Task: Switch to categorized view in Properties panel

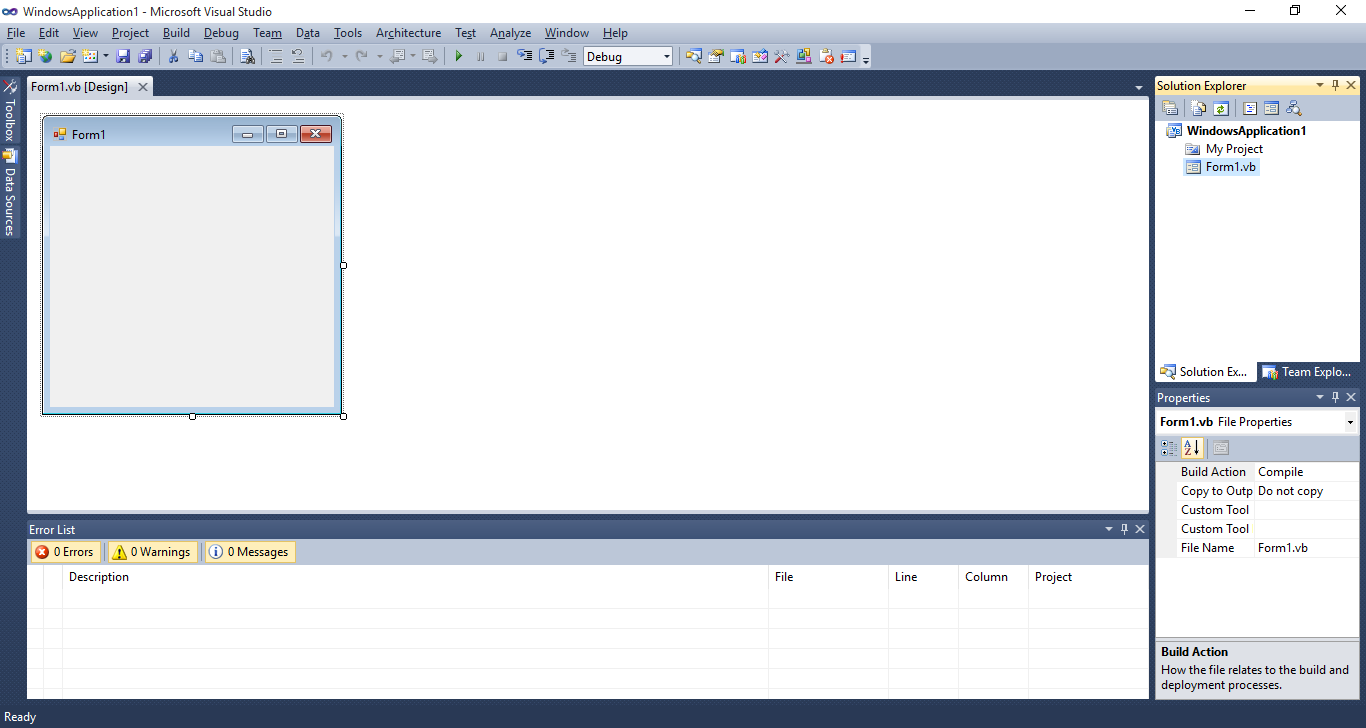Action: (1168, 447)
